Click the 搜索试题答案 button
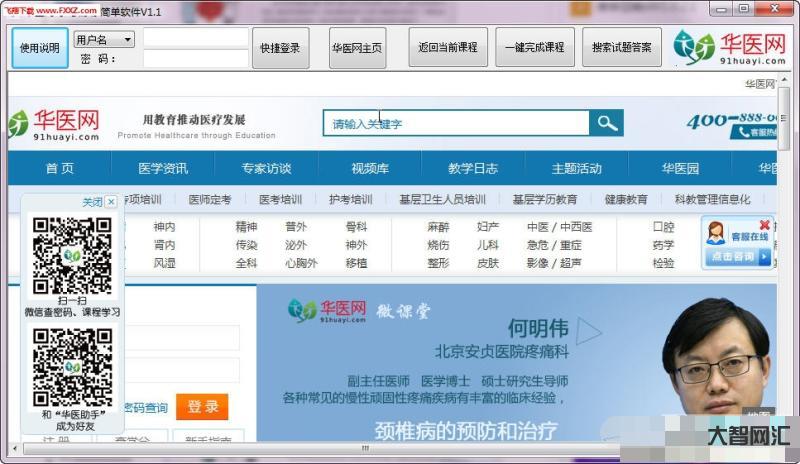Screen dimensions: 800x464 pyautogui.click(x=621, y=48)
